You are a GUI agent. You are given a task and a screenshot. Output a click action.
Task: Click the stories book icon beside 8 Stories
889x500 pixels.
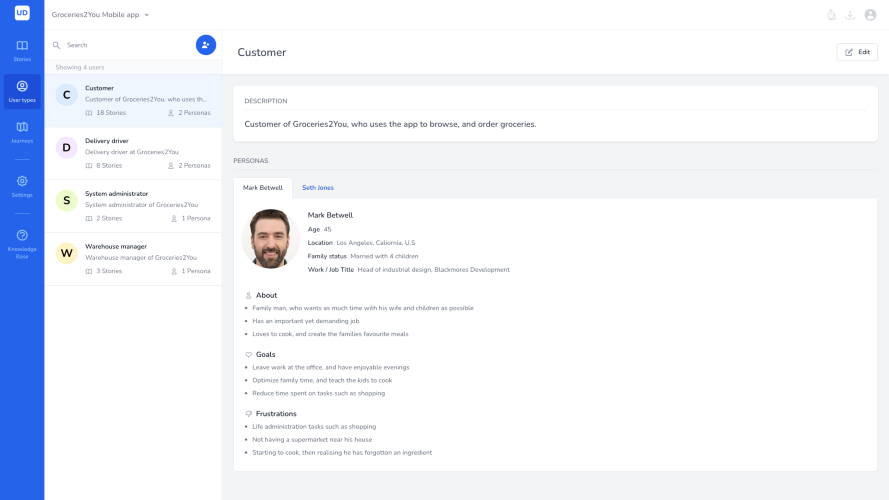click(89, 166)
